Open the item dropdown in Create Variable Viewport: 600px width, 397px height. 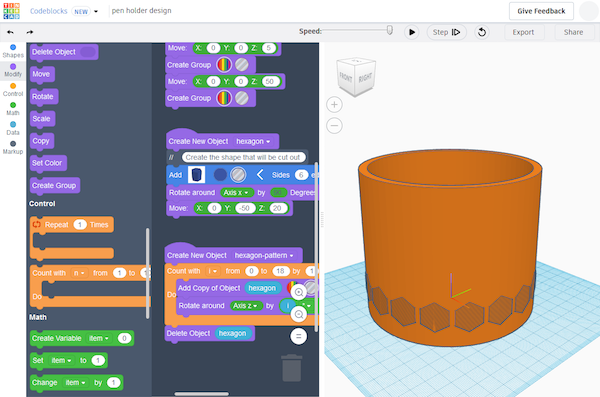click(x=99, y=338)
